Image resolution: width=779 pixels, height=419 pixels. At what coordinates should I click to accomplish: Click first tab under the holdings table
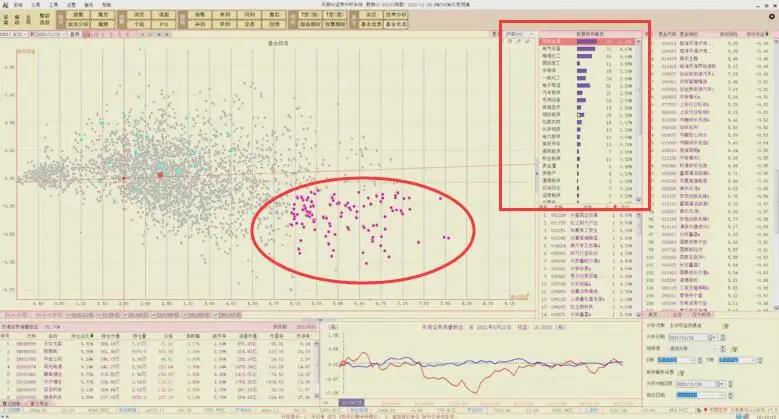coord(11,404)
